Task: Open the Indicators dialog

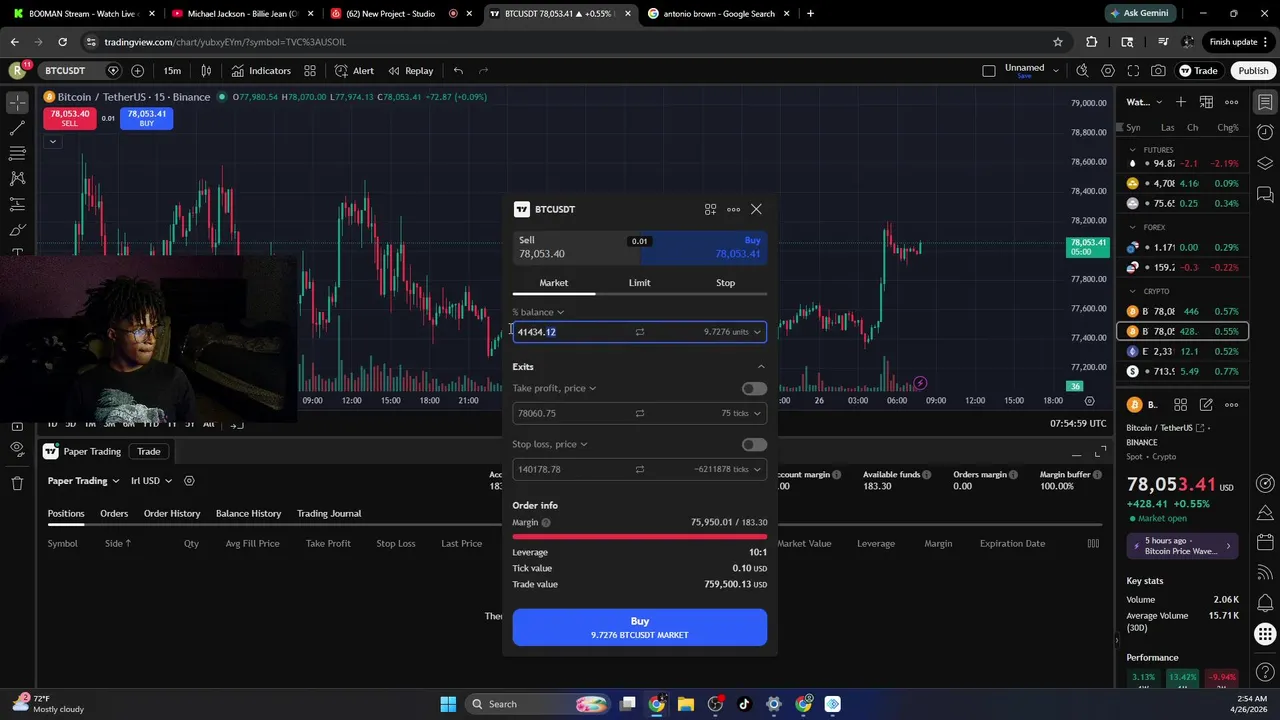Action: pyautogui.click(x=261, y=71)
